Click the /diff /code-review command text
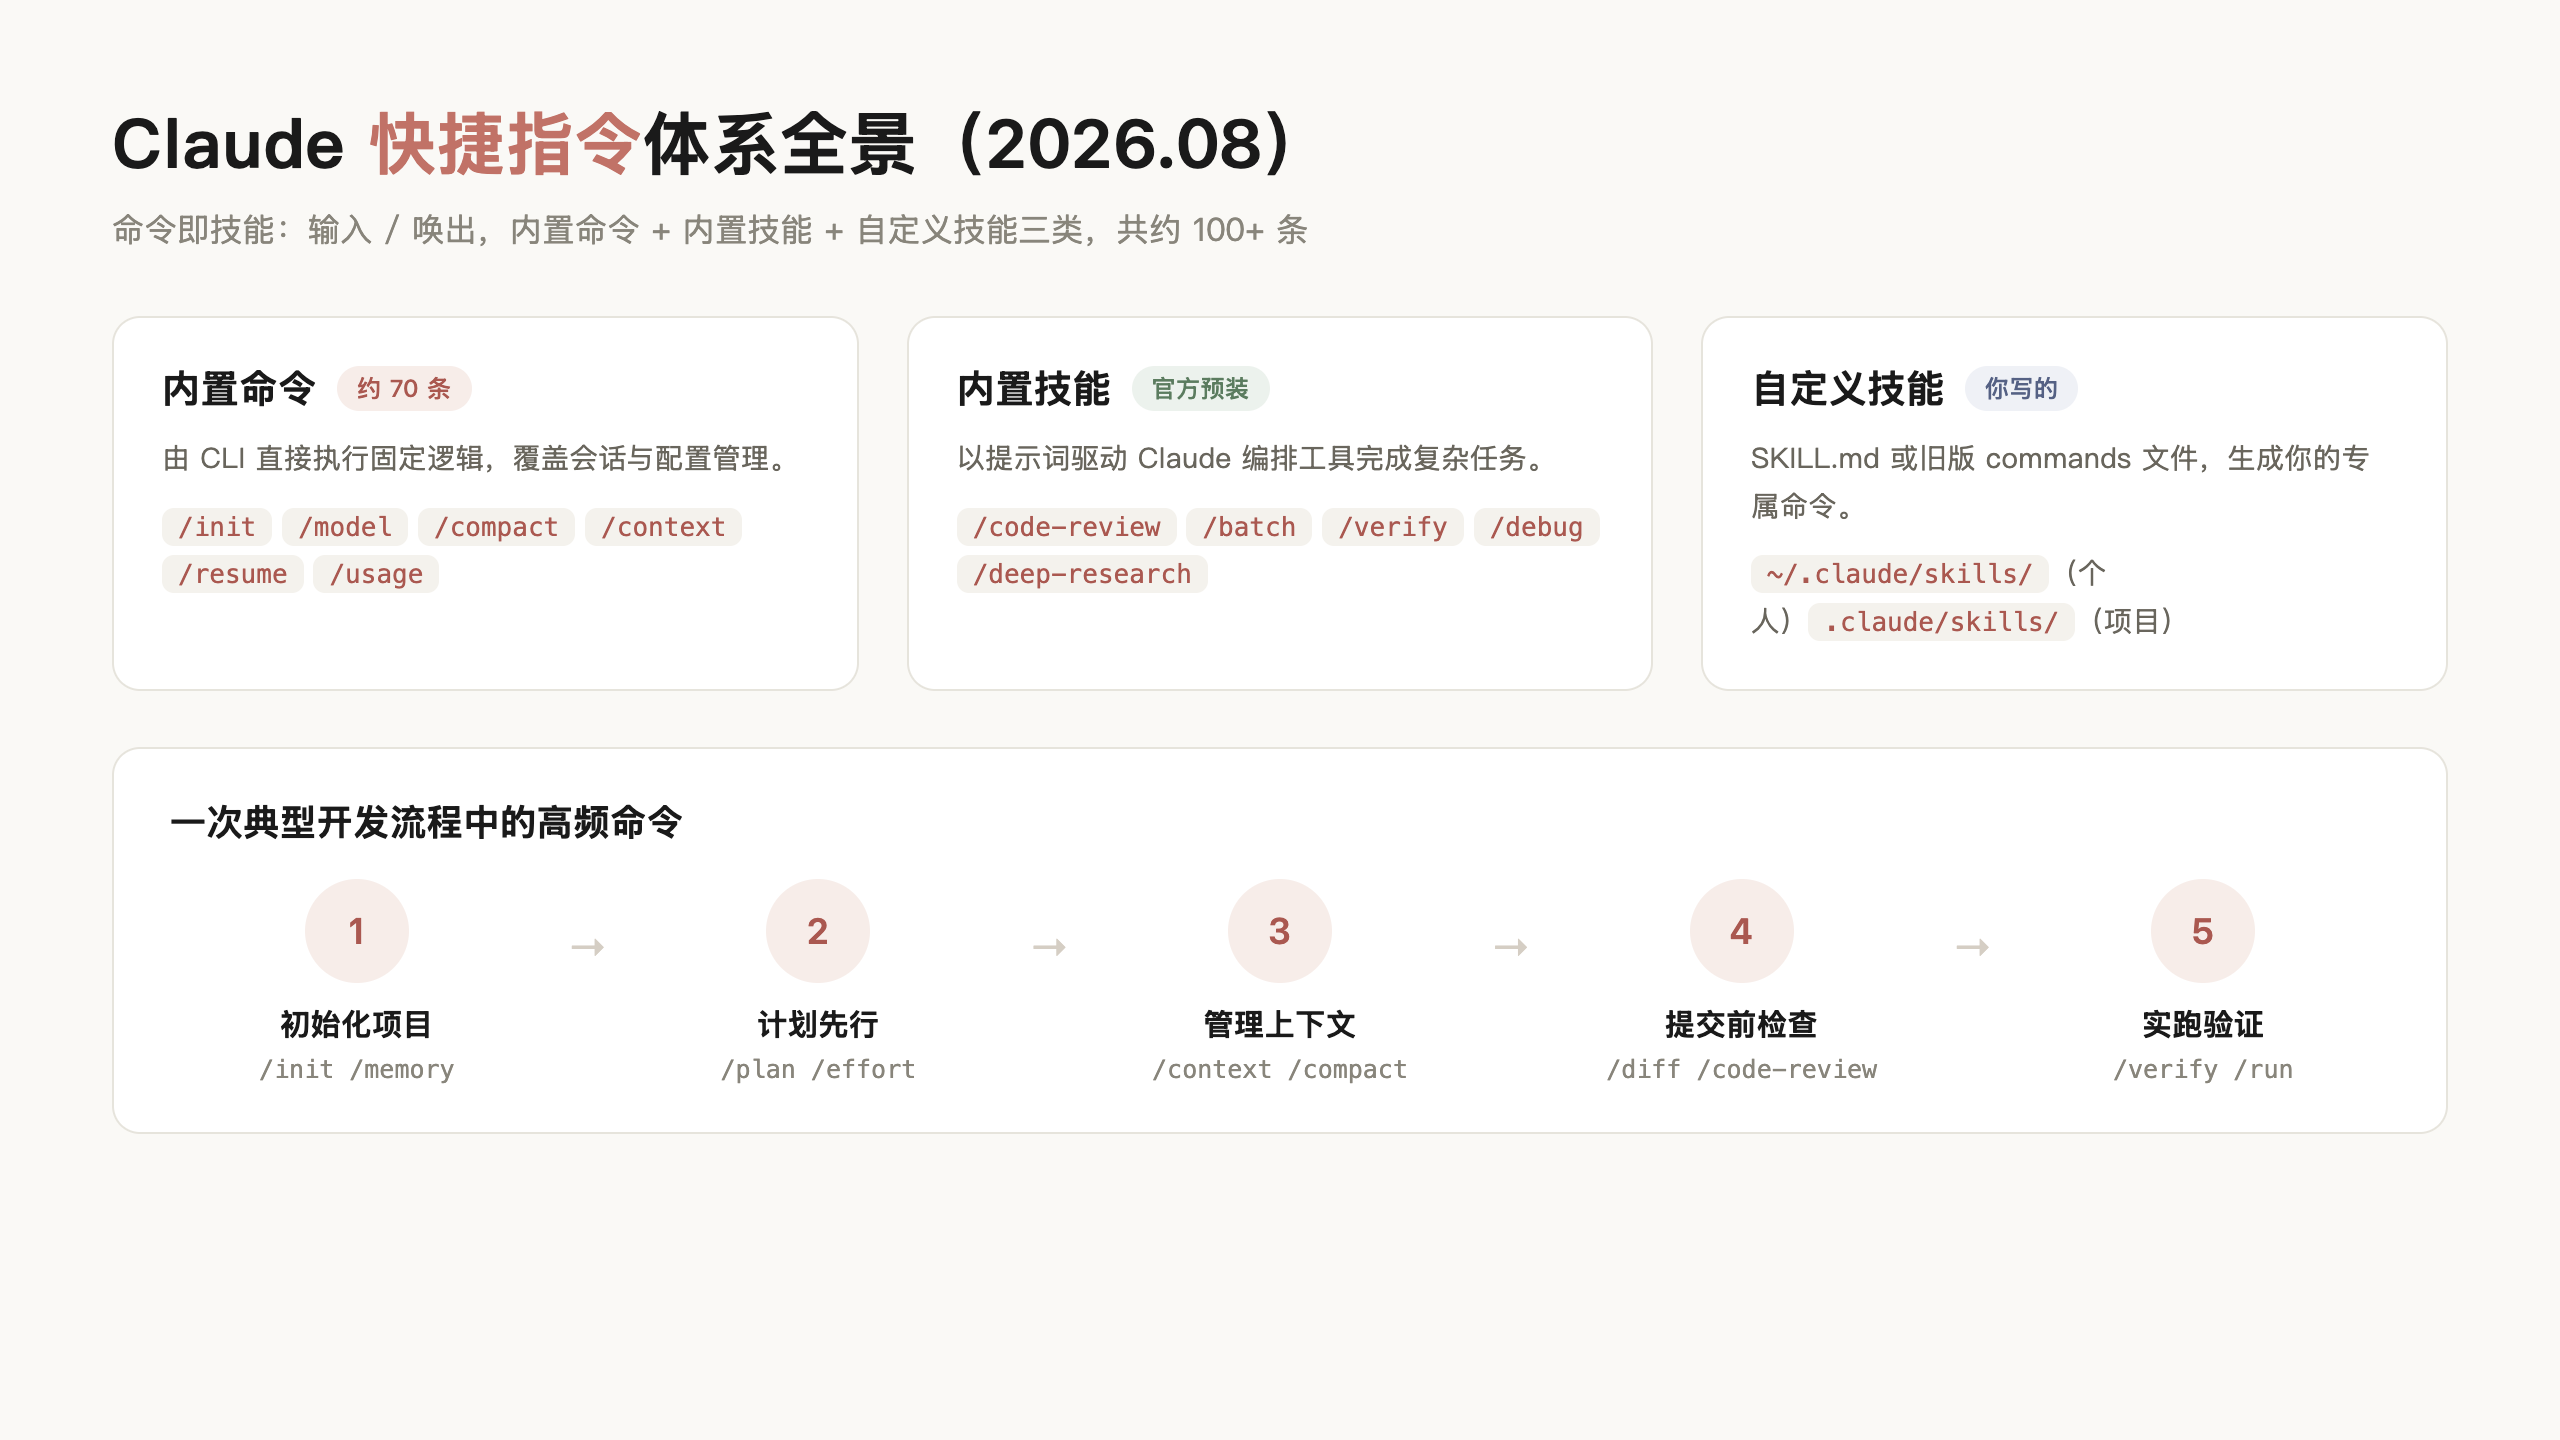 pyautogui.click(x=1742, y=1070)
